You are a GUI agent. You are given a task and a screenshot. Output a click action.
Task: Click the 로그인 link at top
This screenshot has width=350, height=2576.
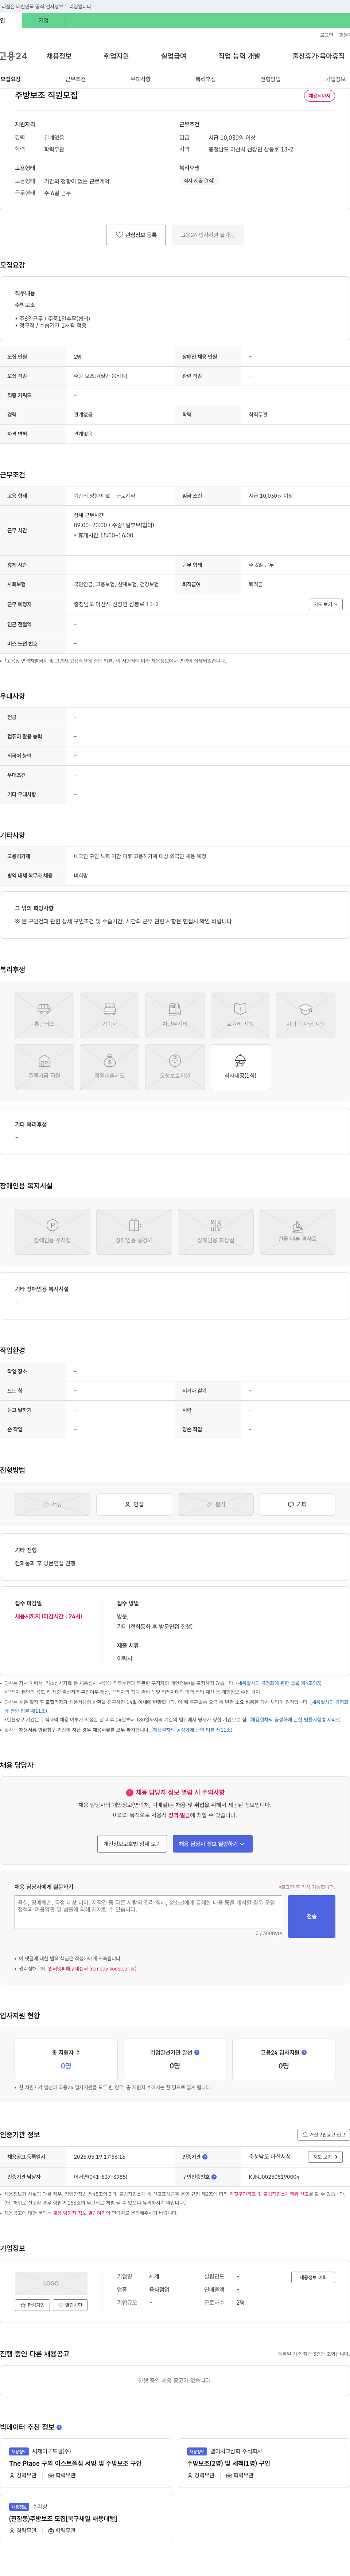pos(326,35)
